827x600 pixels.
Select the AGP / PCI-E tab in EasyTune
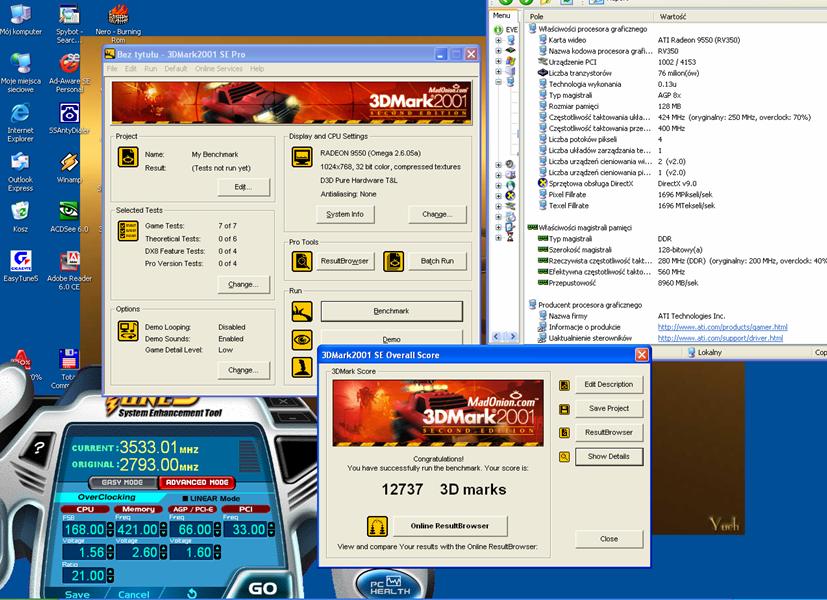coord(194,509)
